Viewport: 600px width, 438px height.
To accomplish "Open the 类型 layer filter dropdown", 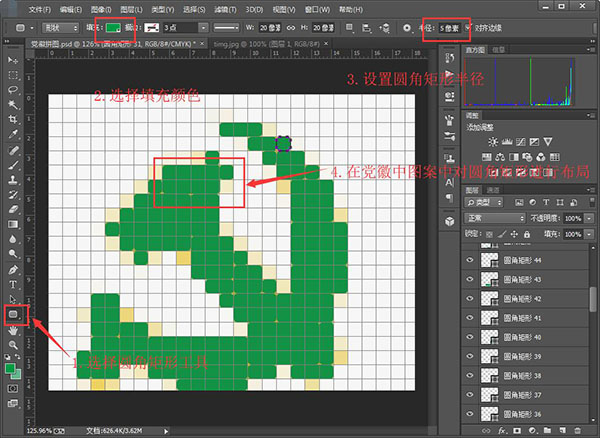I will coord(484,202).
